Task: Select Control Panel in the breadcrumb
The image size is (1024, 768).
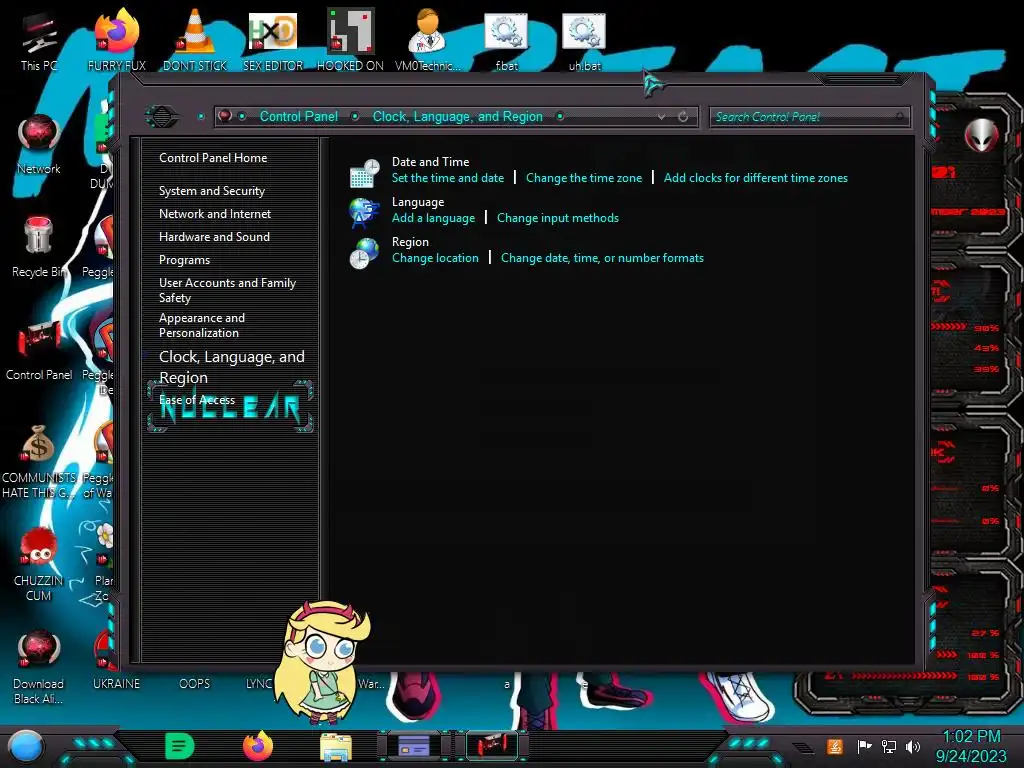Action: [298, 116]
